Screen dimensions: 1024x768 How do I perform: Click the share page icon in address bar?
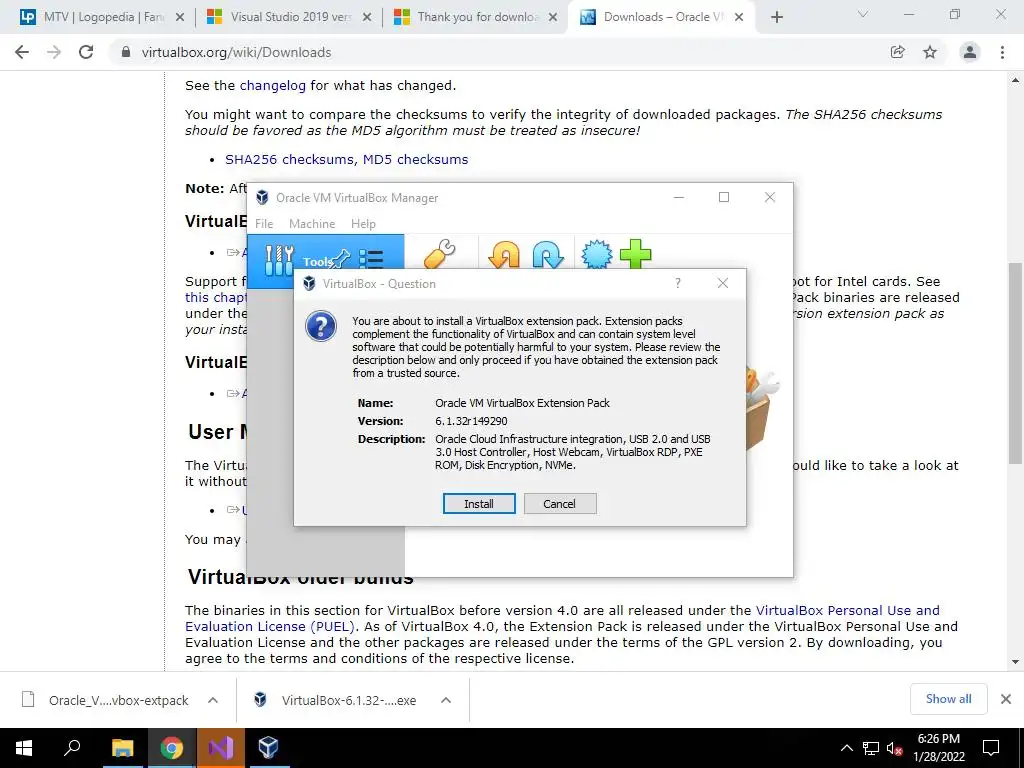(898, 52)
